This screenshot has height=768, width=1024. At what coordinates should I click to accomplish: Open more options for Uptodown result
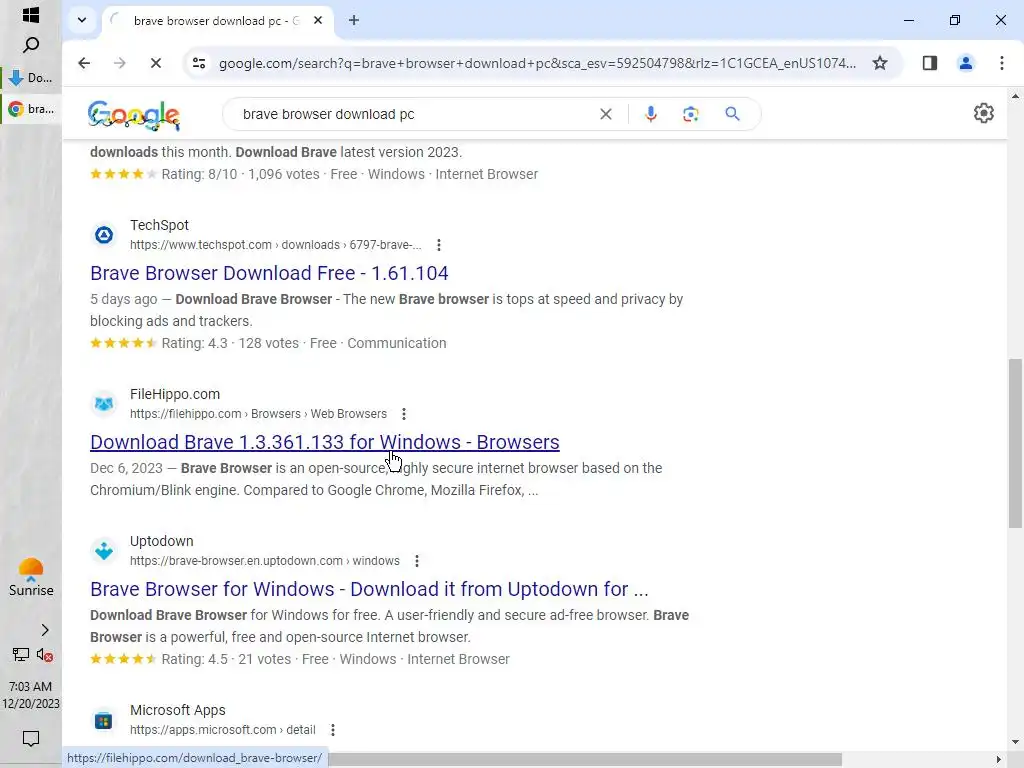click(417, 561)
